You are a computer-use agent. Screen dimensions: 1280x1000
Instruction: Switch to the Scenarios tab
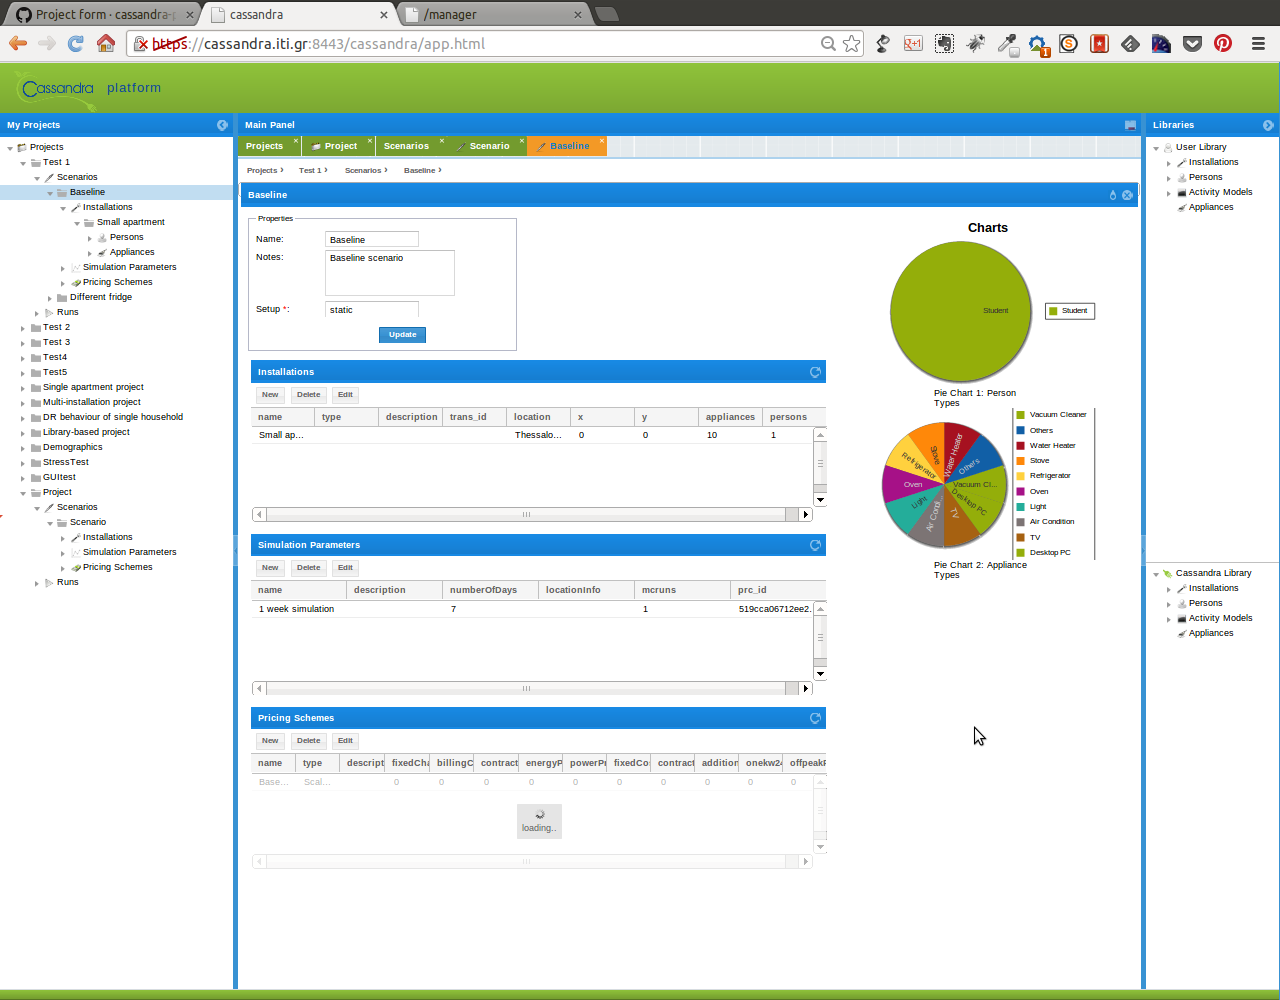pos(407,146)
